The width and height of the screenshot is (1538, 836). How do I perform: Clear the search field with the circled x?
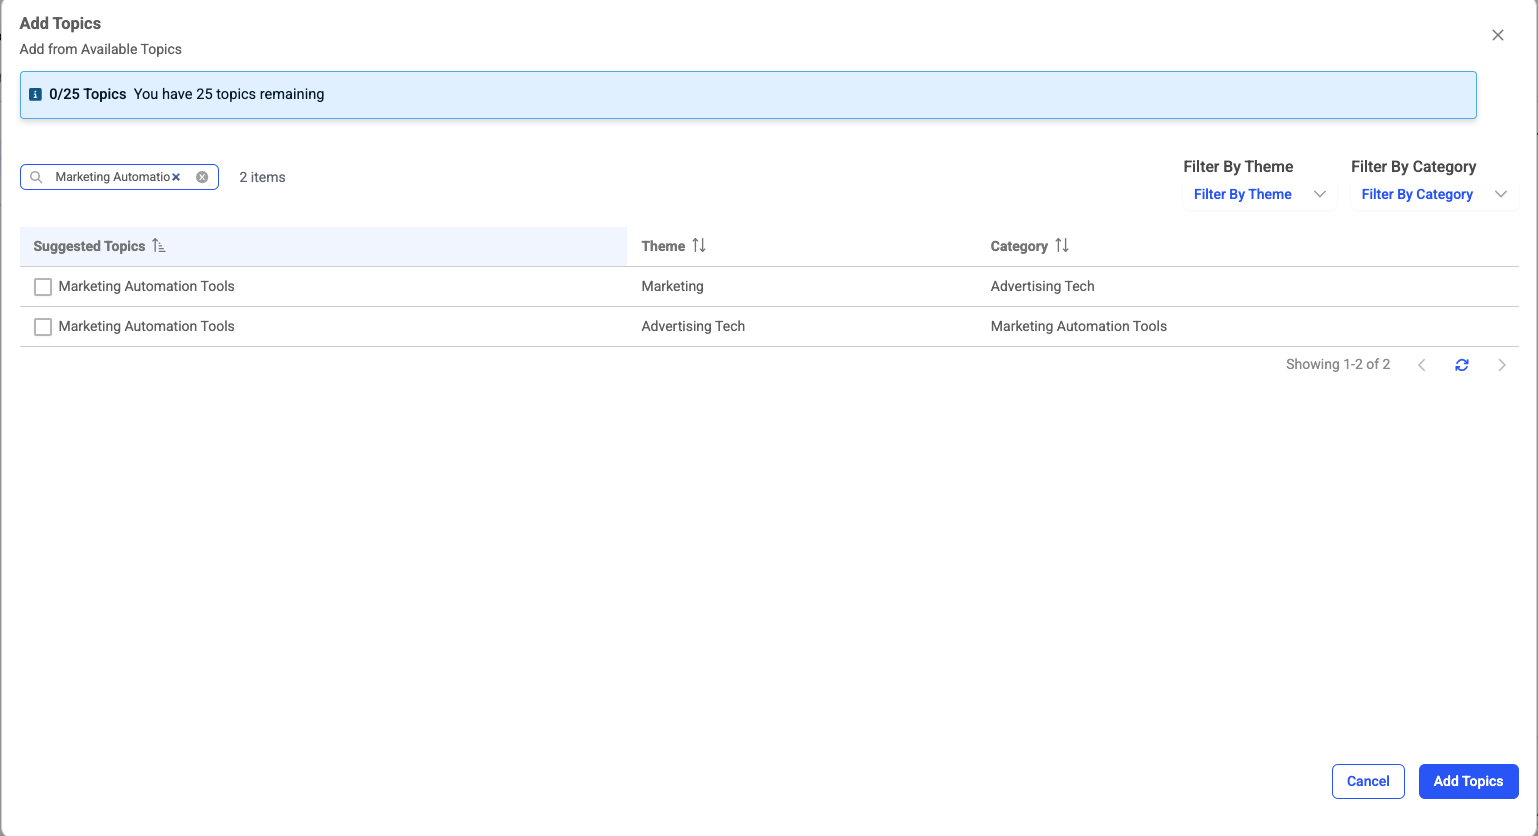coord(202,177)
